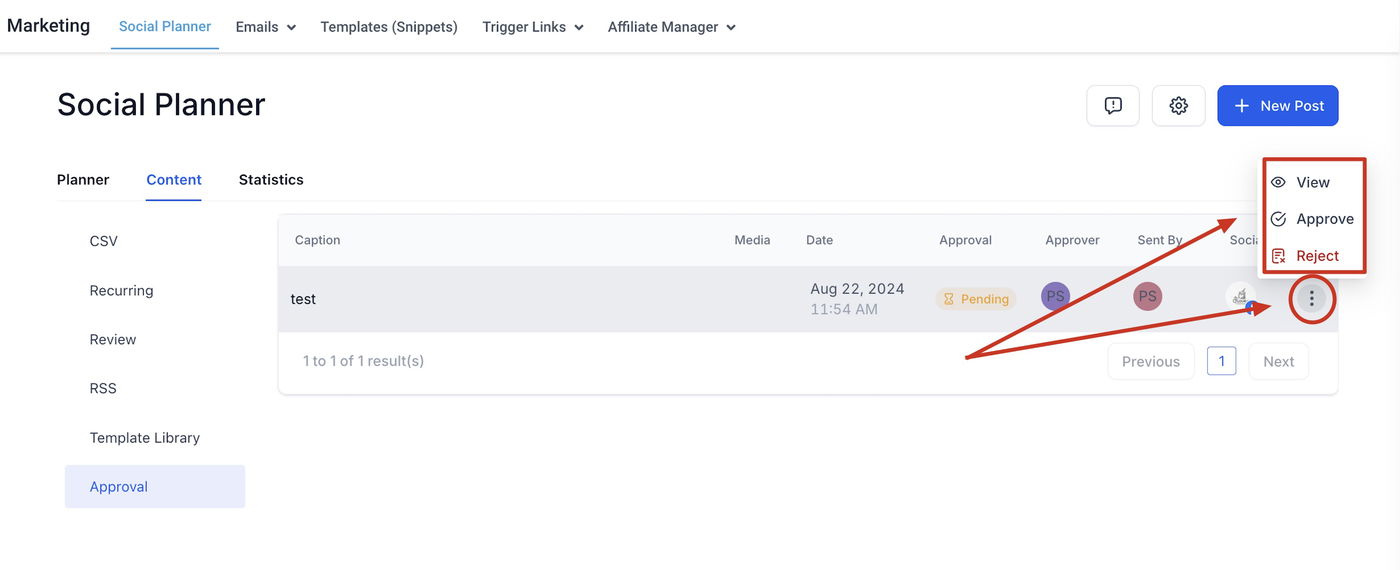Expand the Emails dropdown
The height and width of the screenshot is (570, 1400).
pos(266,27)
